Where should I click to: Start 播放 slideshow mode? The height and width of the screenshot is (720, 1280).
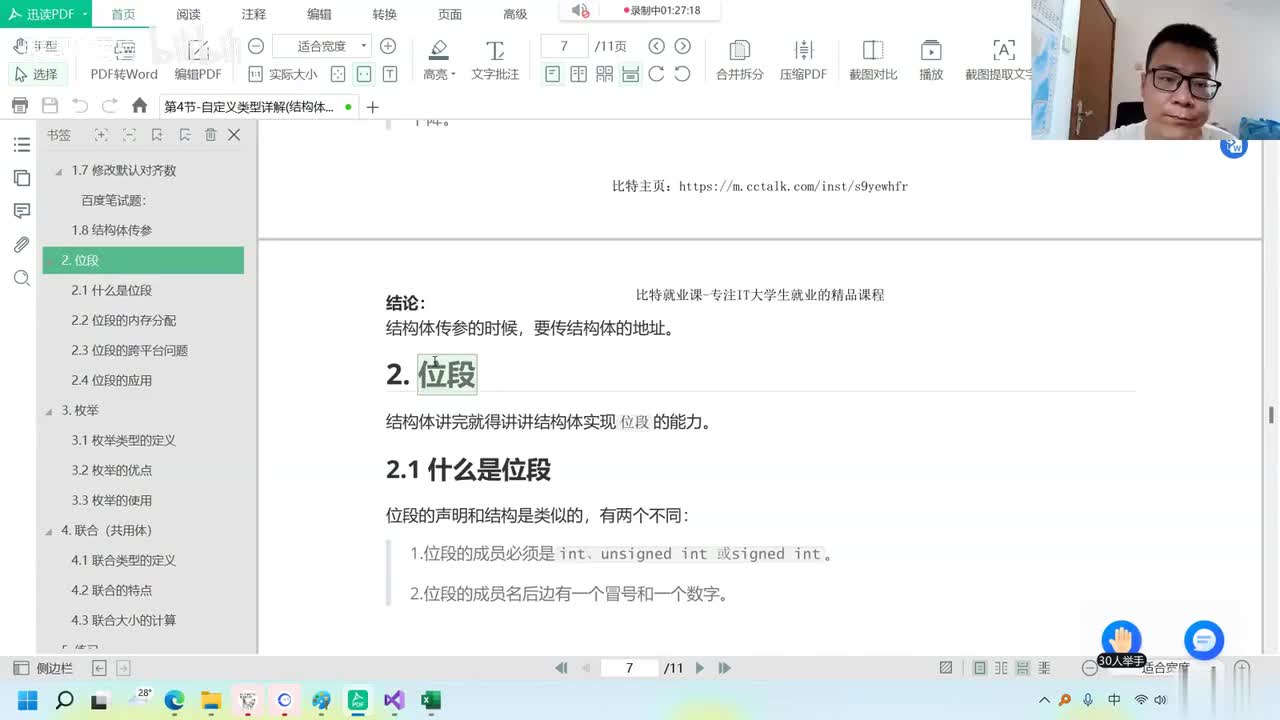(931, 61)
